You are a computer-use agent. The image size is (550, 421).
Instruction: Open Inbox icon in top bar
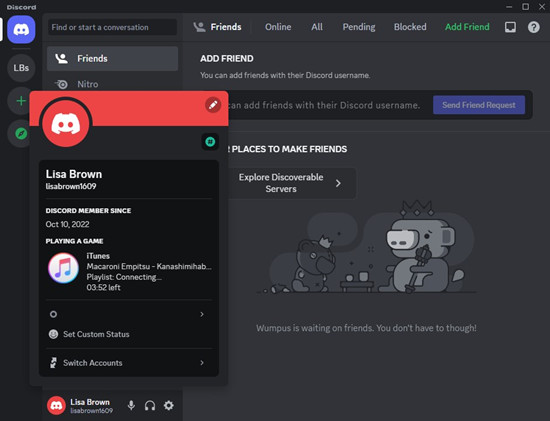pos(510,27)
